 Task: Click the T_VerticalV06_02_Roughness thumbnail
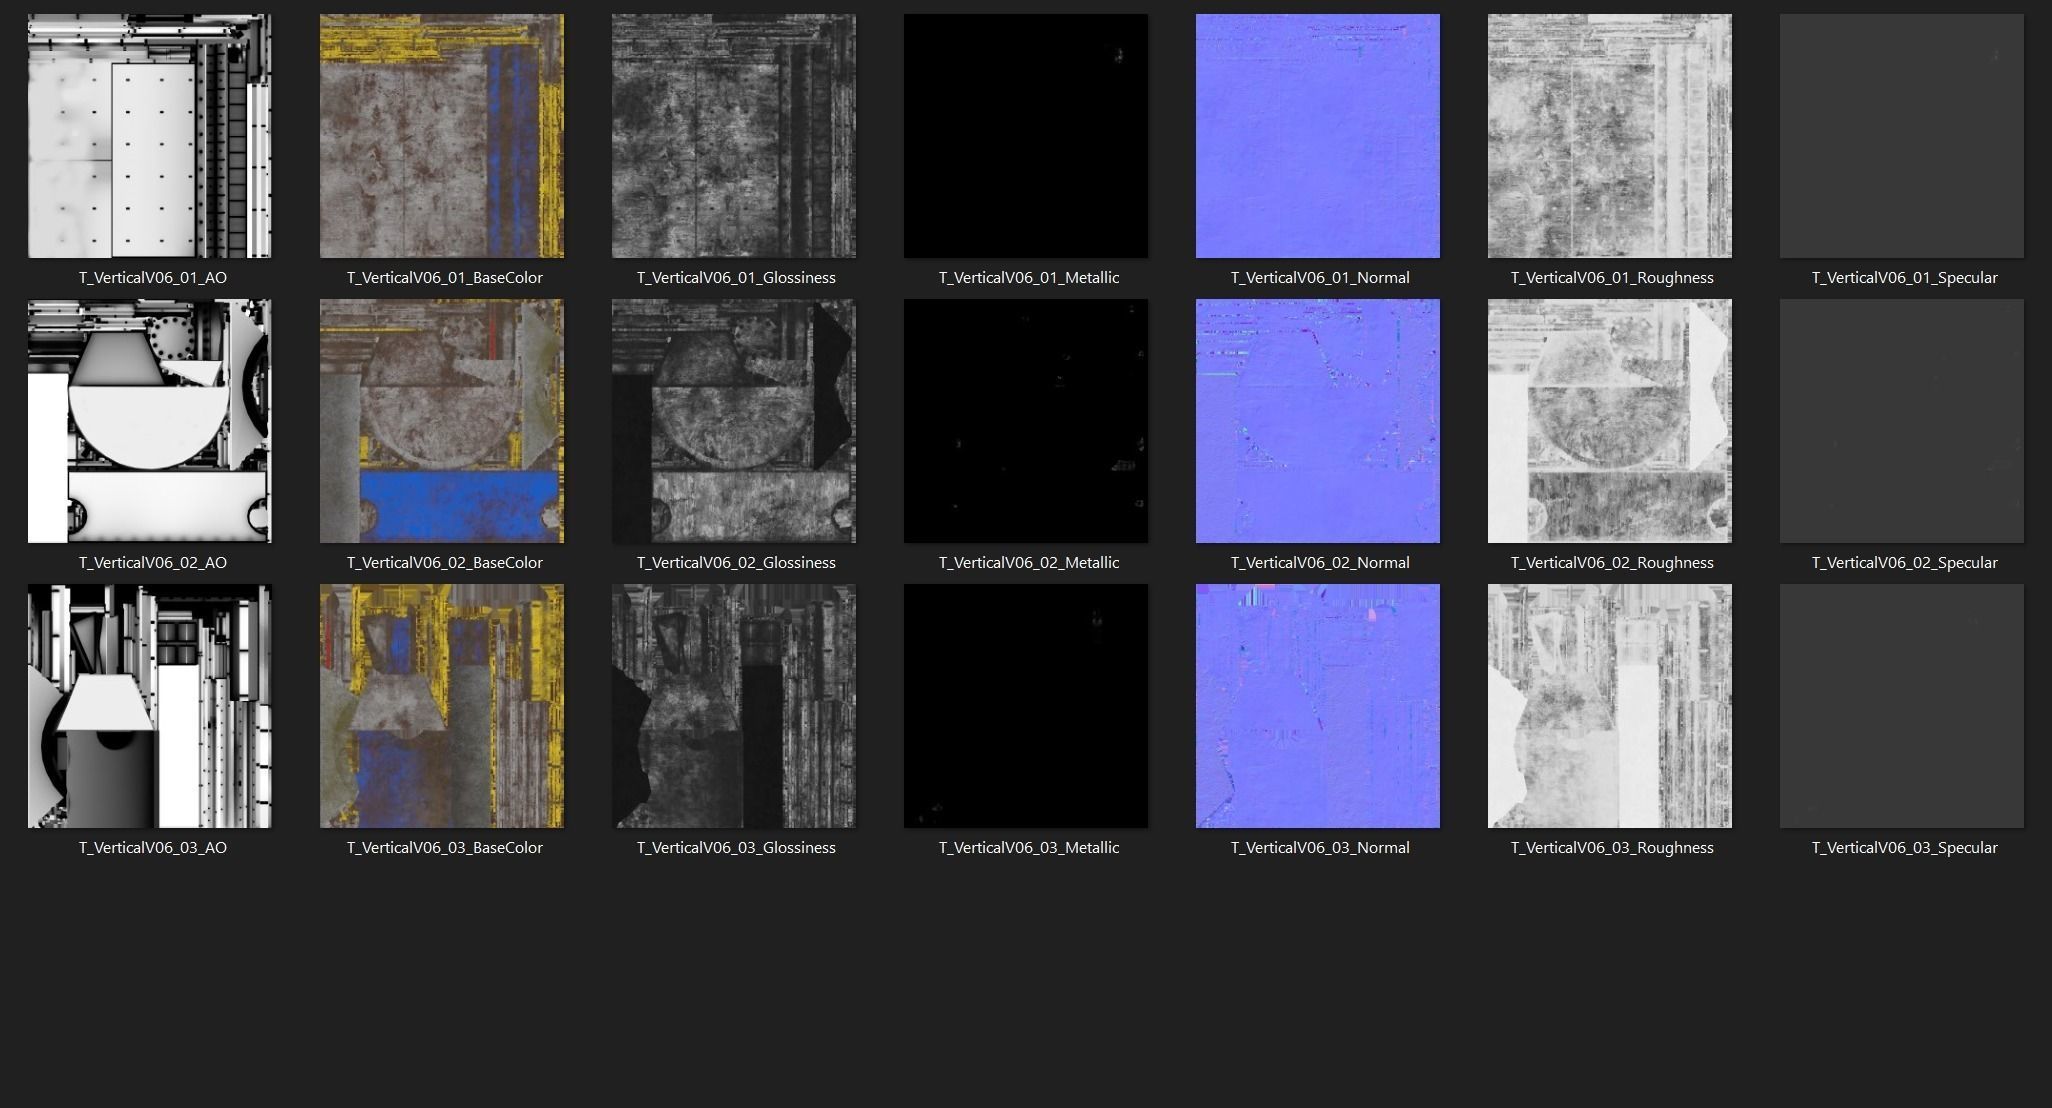click(x=1610, y=421)
